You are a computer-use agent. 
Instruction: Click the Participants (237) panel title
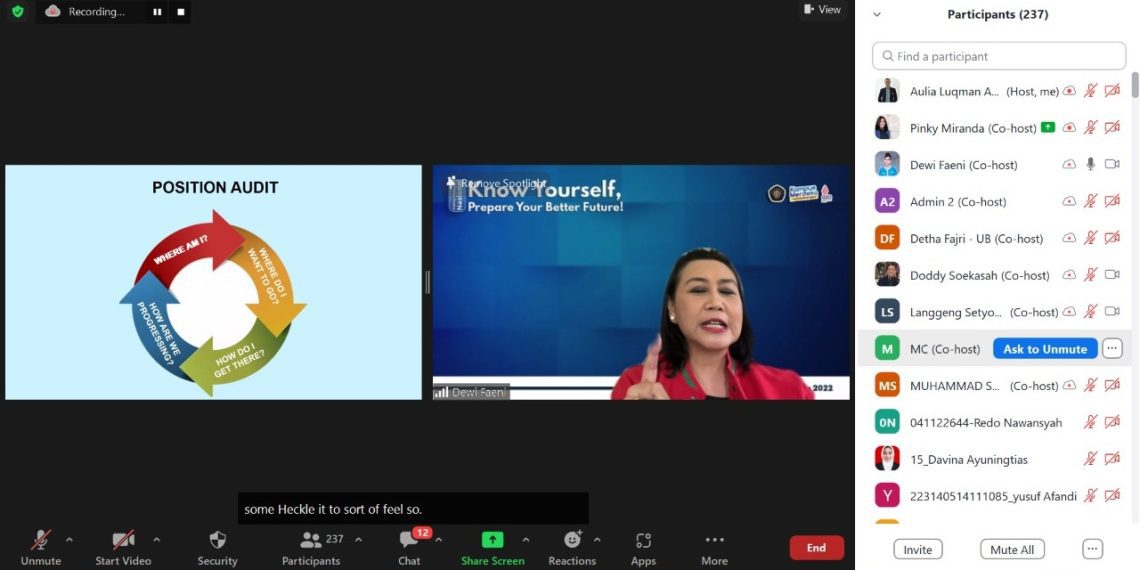point(998,15)
